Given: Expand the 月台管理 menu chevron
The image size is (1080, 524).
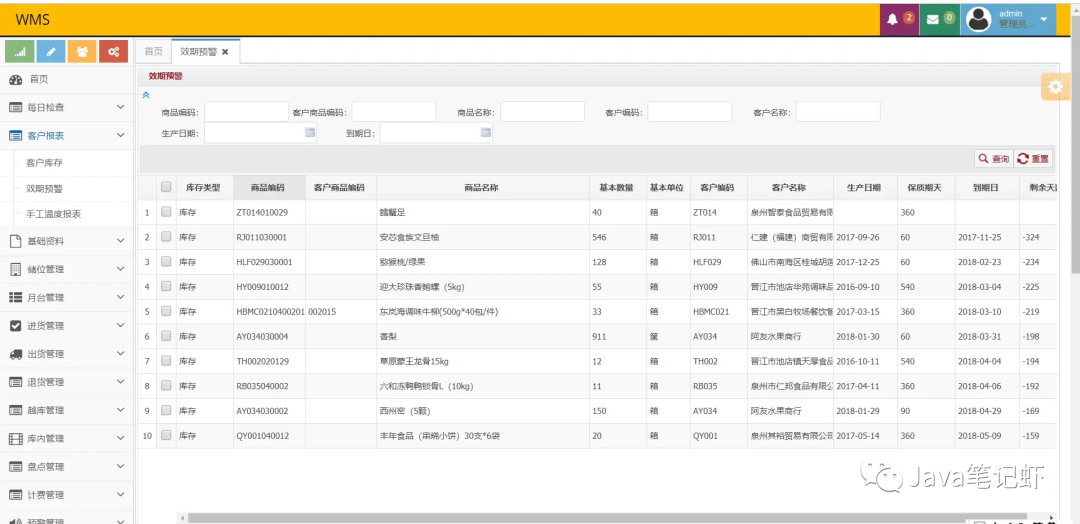Looking at the screenshot, I should click(x=121, y=297).
